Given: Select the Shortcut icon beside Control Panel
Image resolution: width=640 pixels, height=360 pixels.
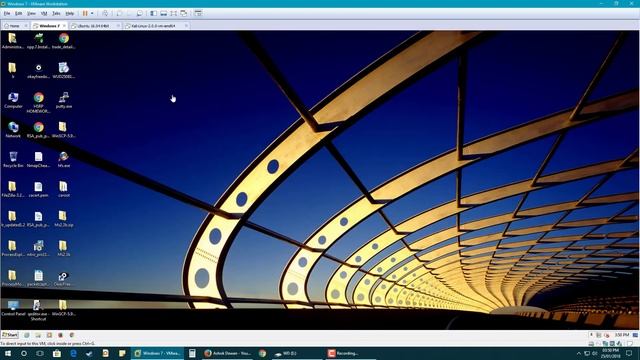Looking at the screenshot, I should (38, 310).
